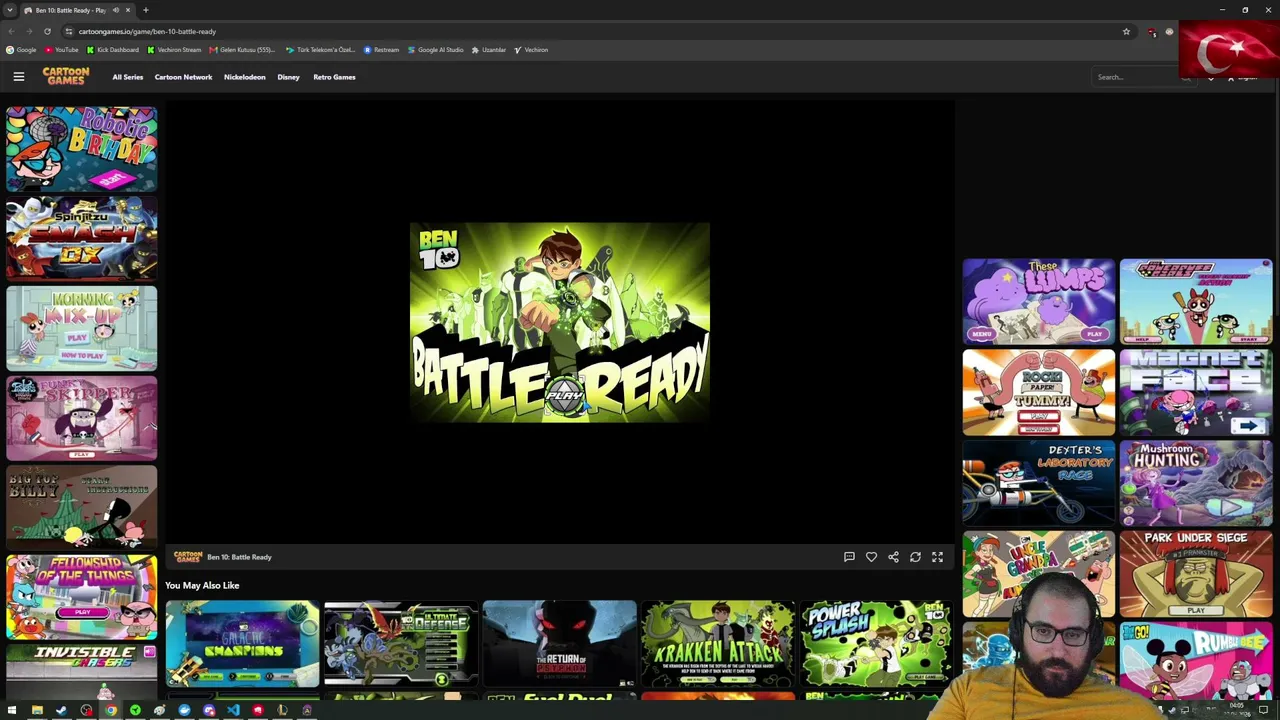The height and width of the screenshot is (720, 1280).
Task: Switch to Chrome in the taskbar
Action: click(111, 711)
